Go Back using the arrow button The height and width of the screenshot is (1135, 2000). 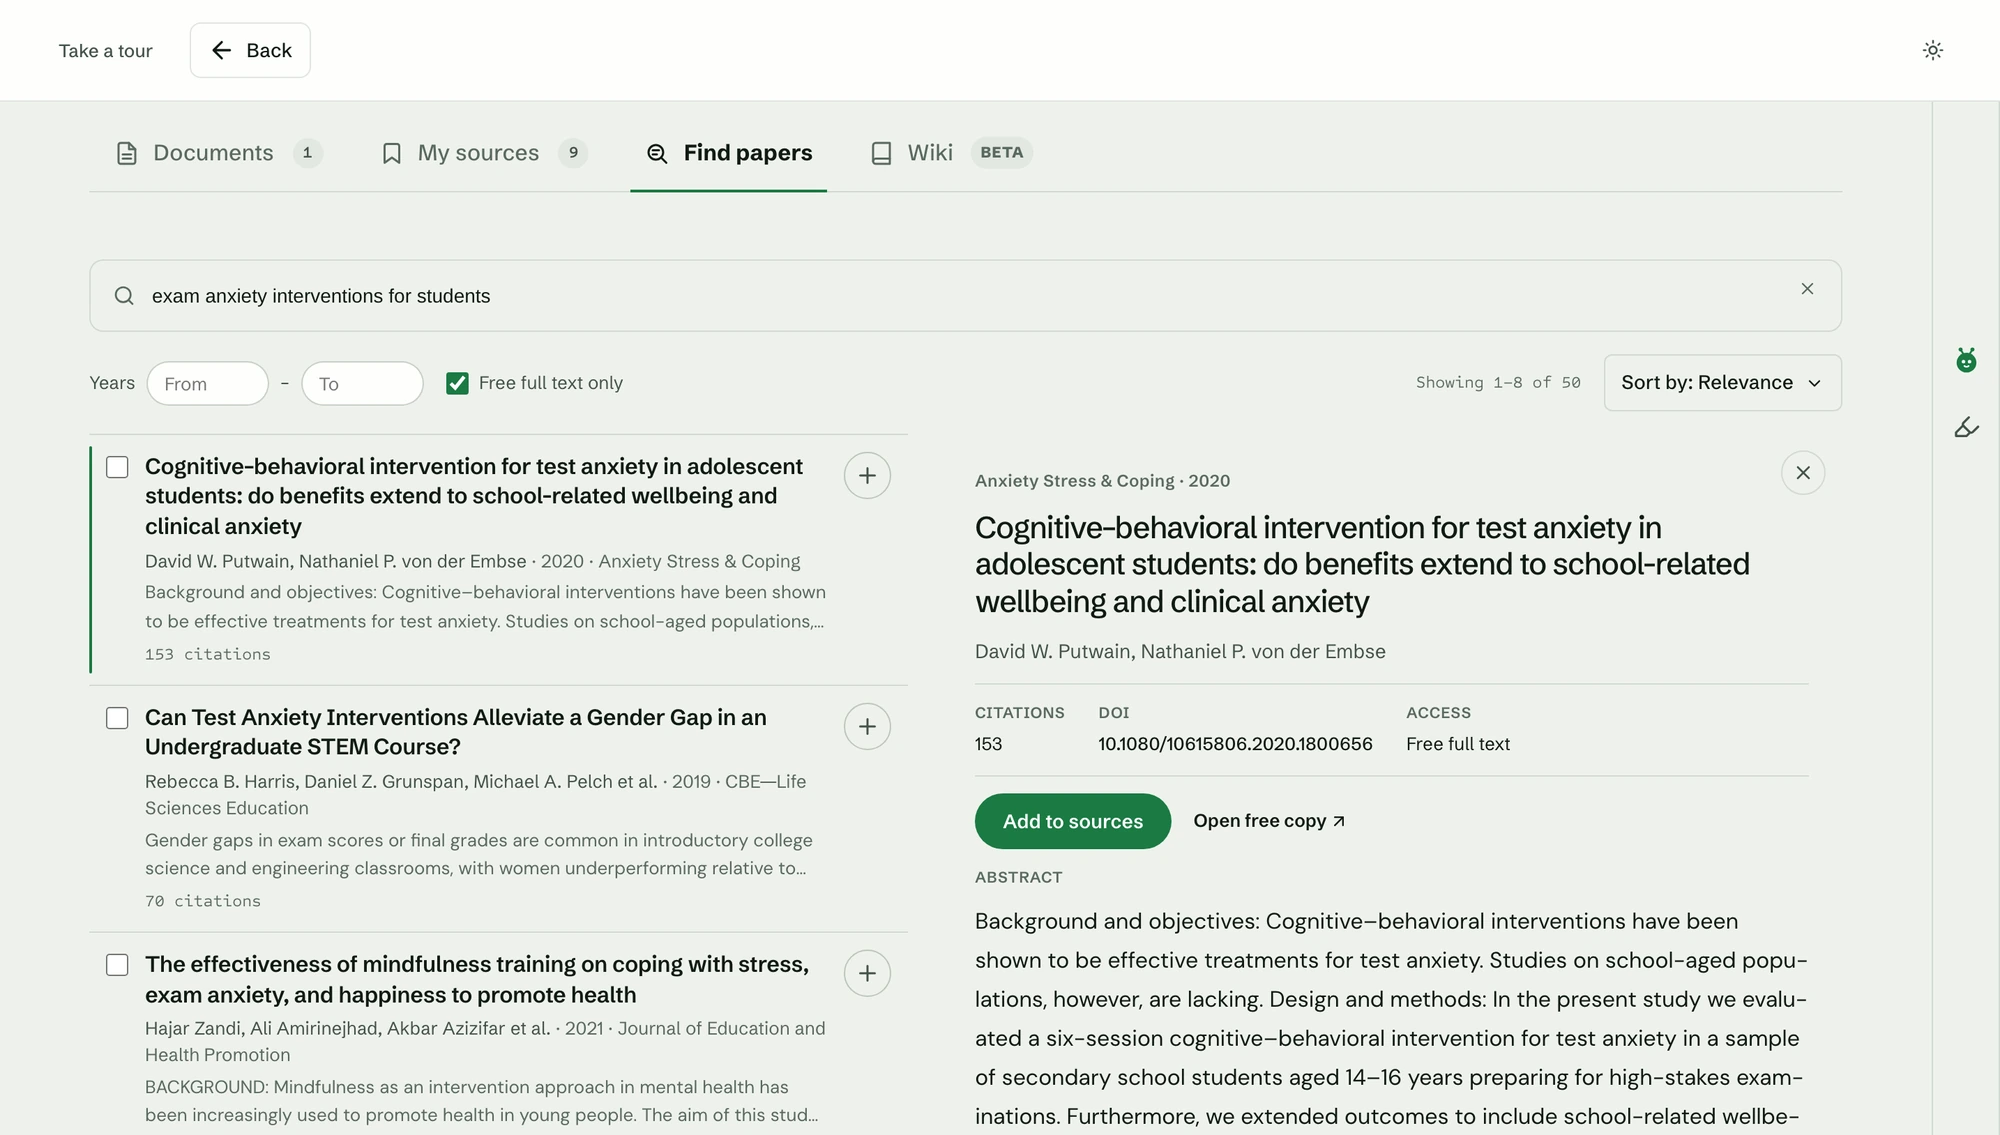point(250,50)
